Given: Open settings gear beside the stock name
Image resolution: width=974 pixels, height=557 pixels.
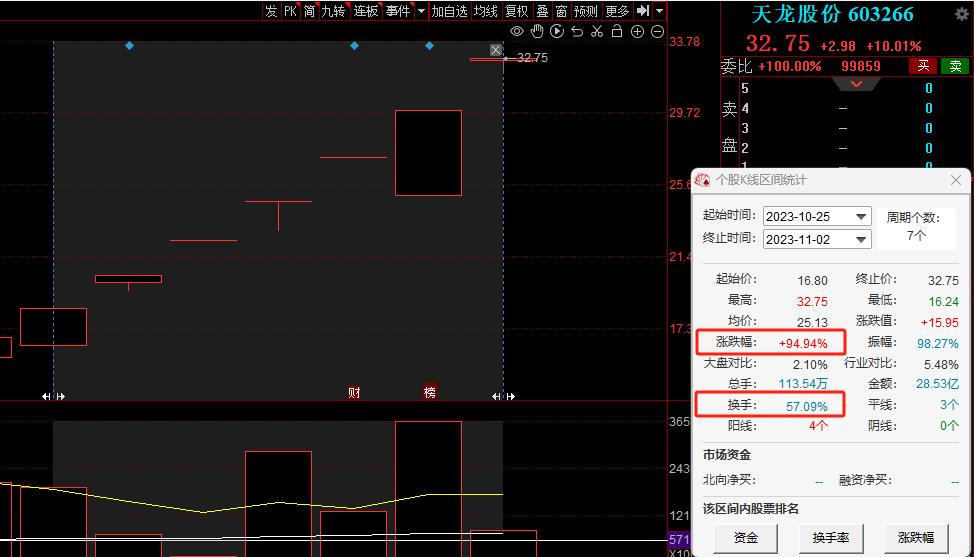Looking at the screenshot, I should [961, 15].
